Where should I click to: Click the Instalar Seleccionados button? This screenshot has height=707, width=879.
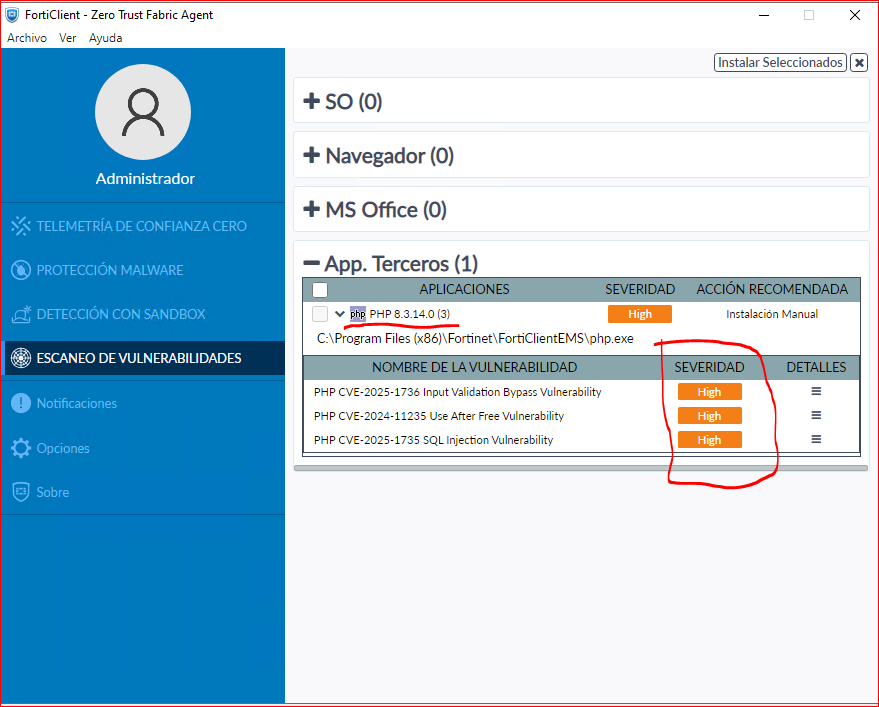780,62
